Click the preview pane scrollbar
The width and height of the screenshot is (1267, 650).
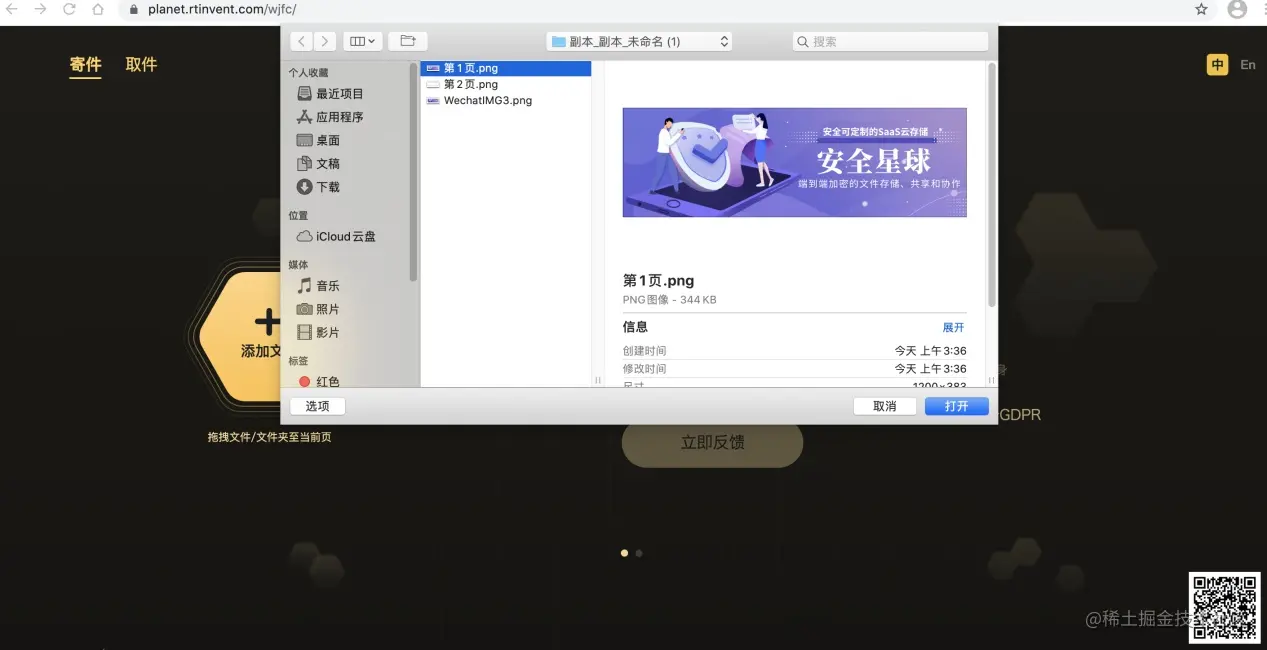click(992, 185)
